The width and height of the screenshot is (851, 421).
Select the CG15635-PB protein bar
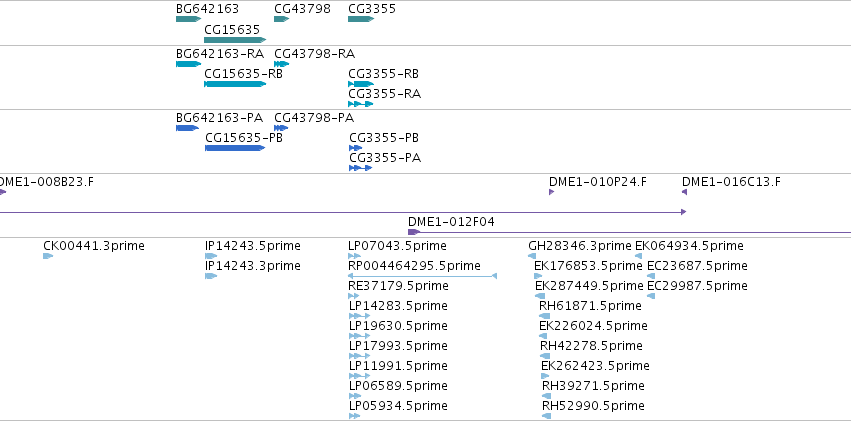235,148
